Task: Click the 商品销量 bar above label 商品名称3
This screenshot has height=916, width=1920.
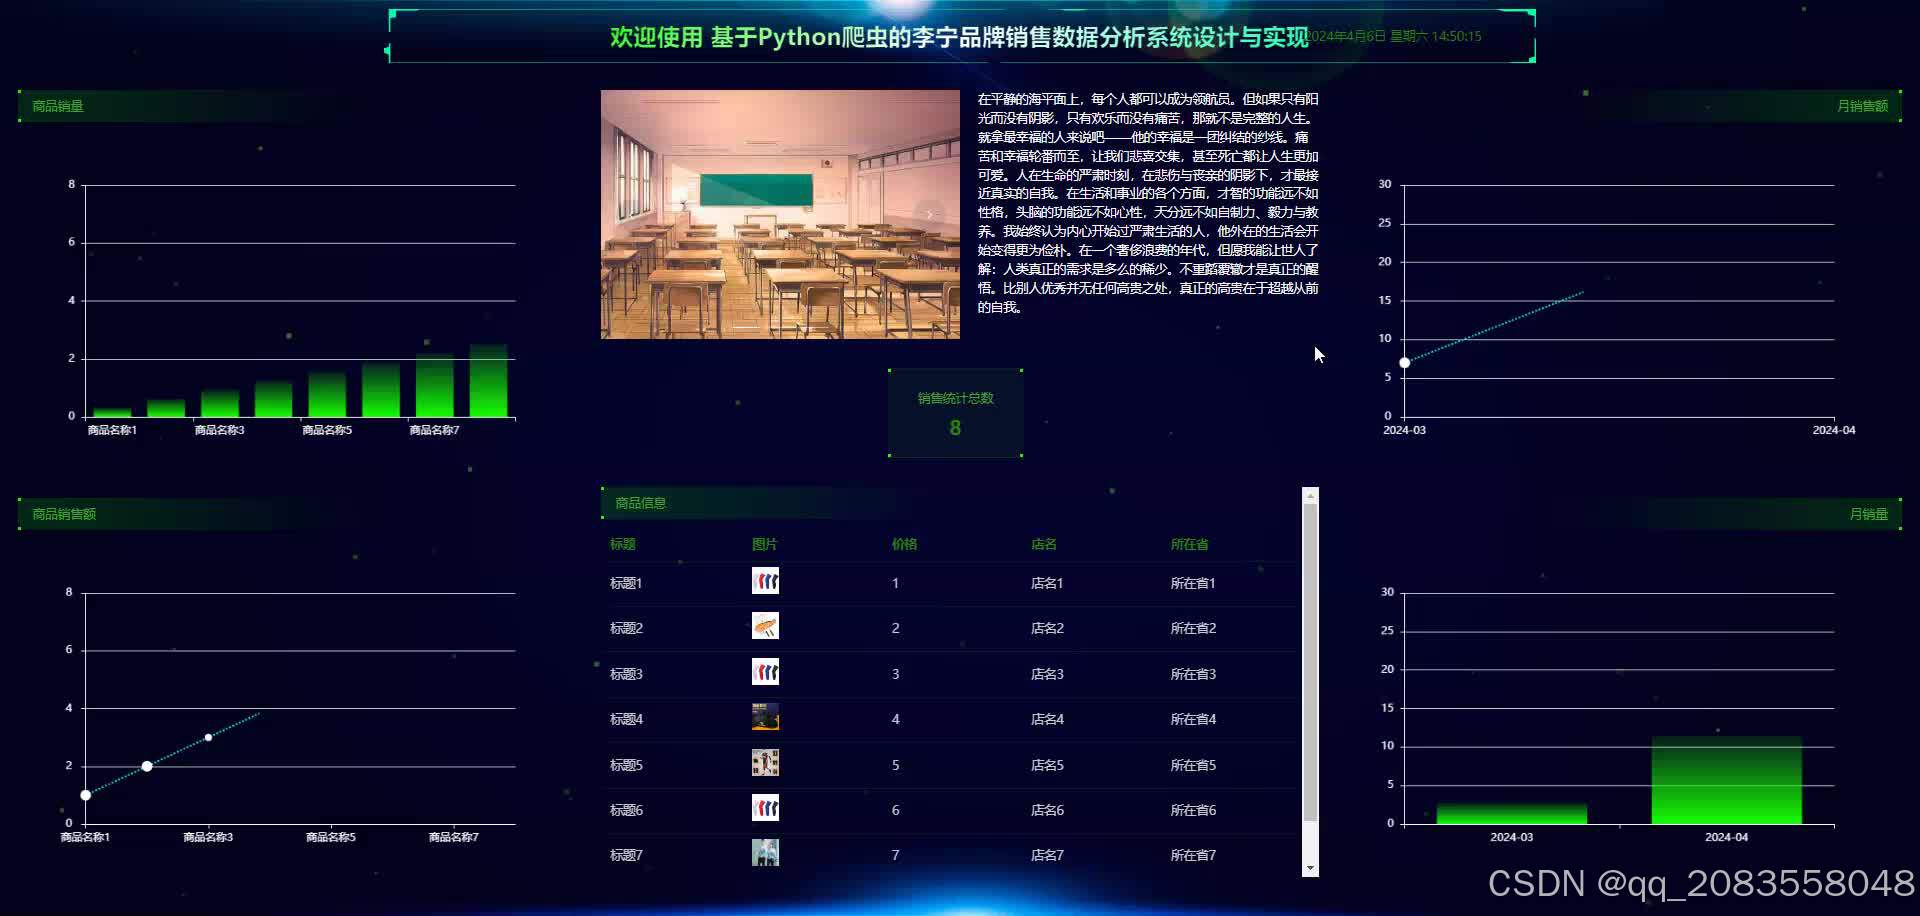Action: pos(220,403)
